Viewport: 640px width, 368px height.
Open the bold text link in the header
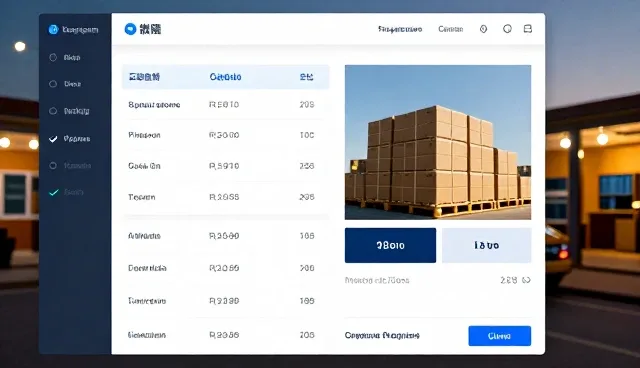click(400, 29)
